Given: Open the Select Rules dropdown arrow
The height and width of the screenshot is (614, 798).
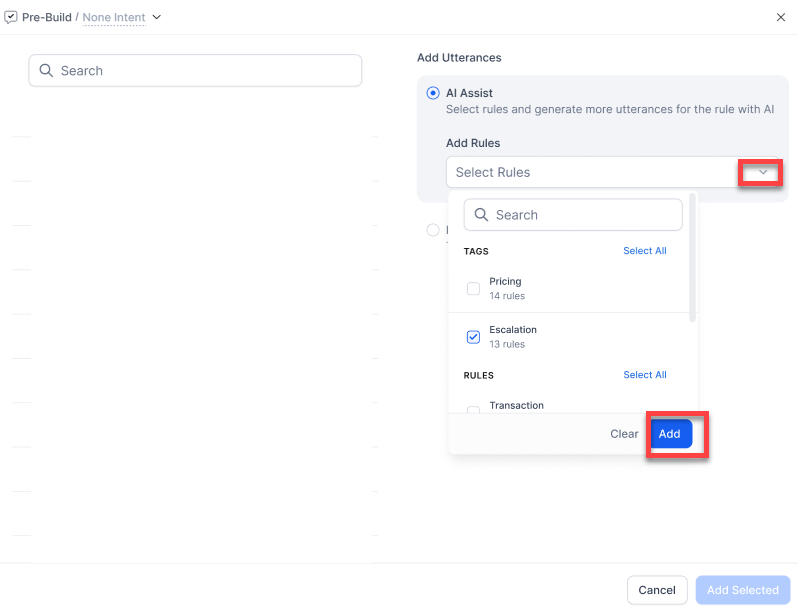Looking at the screenshot, I should 762,172.
